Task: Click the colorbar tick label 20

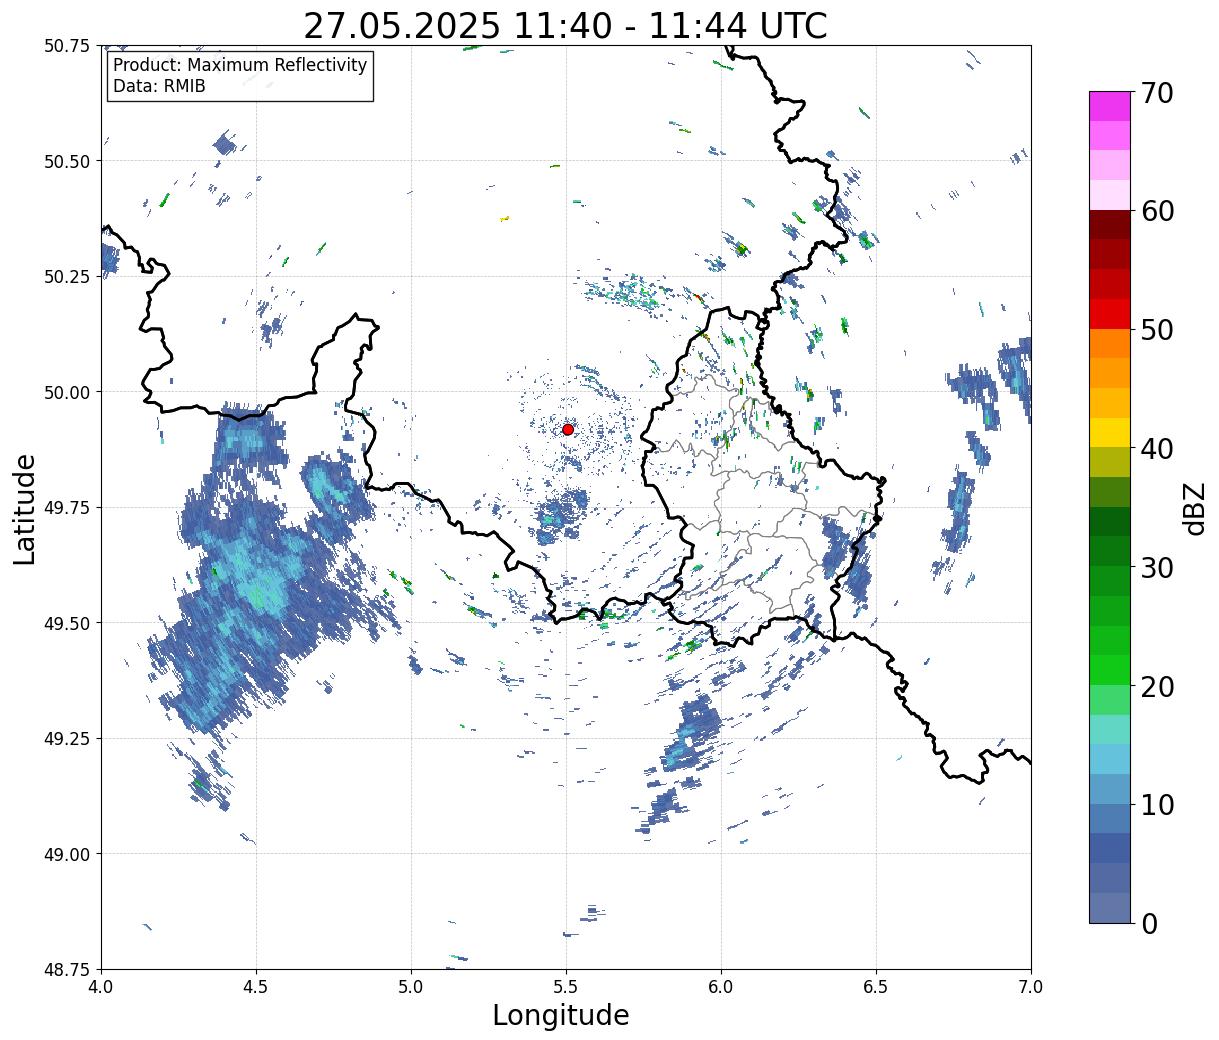Action: [x=1158, y=686]
